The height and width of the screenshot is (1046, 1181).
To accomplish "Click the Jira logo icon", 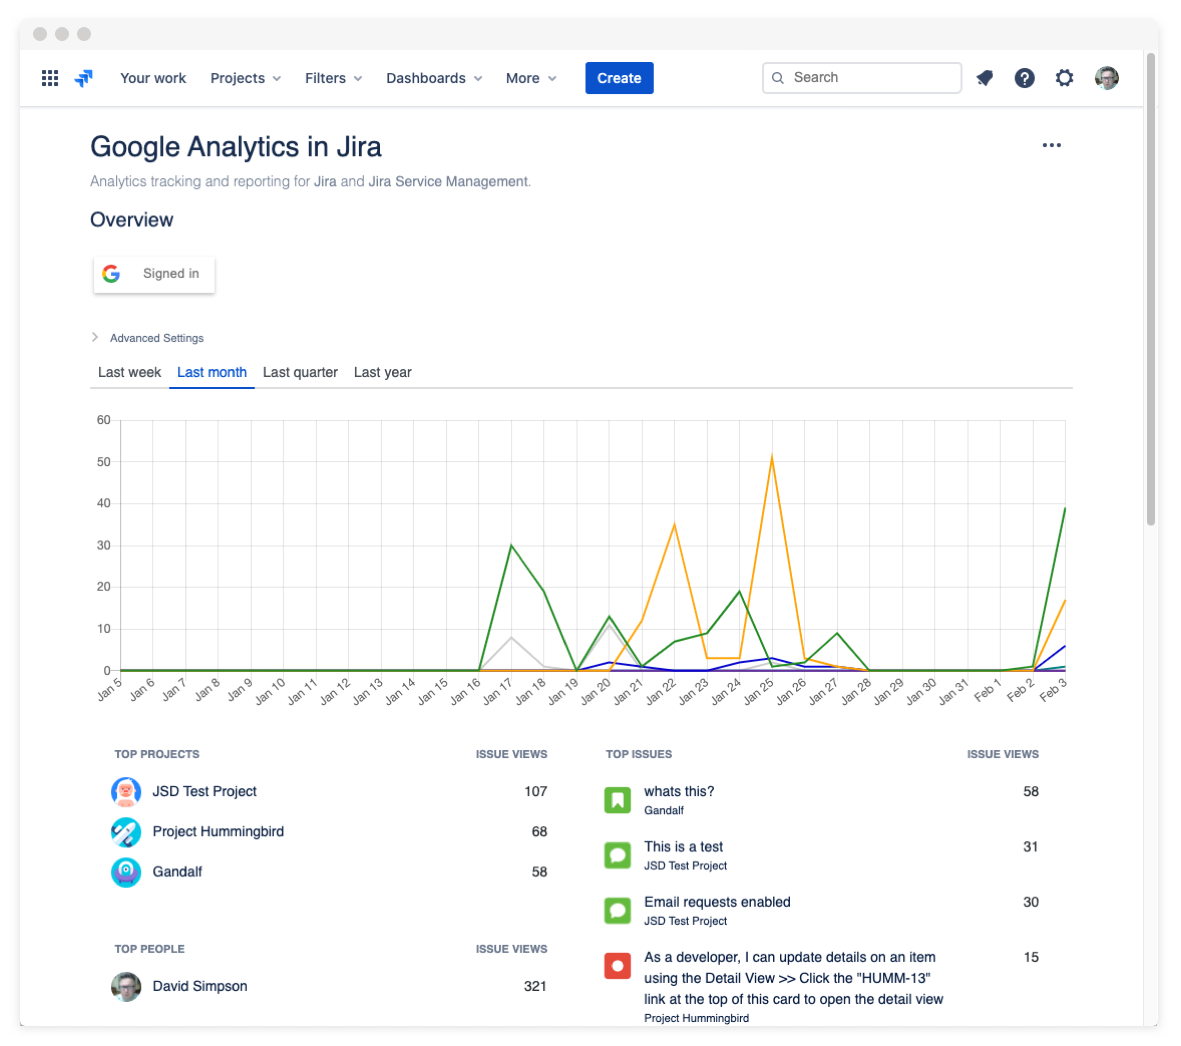I will tap(84, 78).
